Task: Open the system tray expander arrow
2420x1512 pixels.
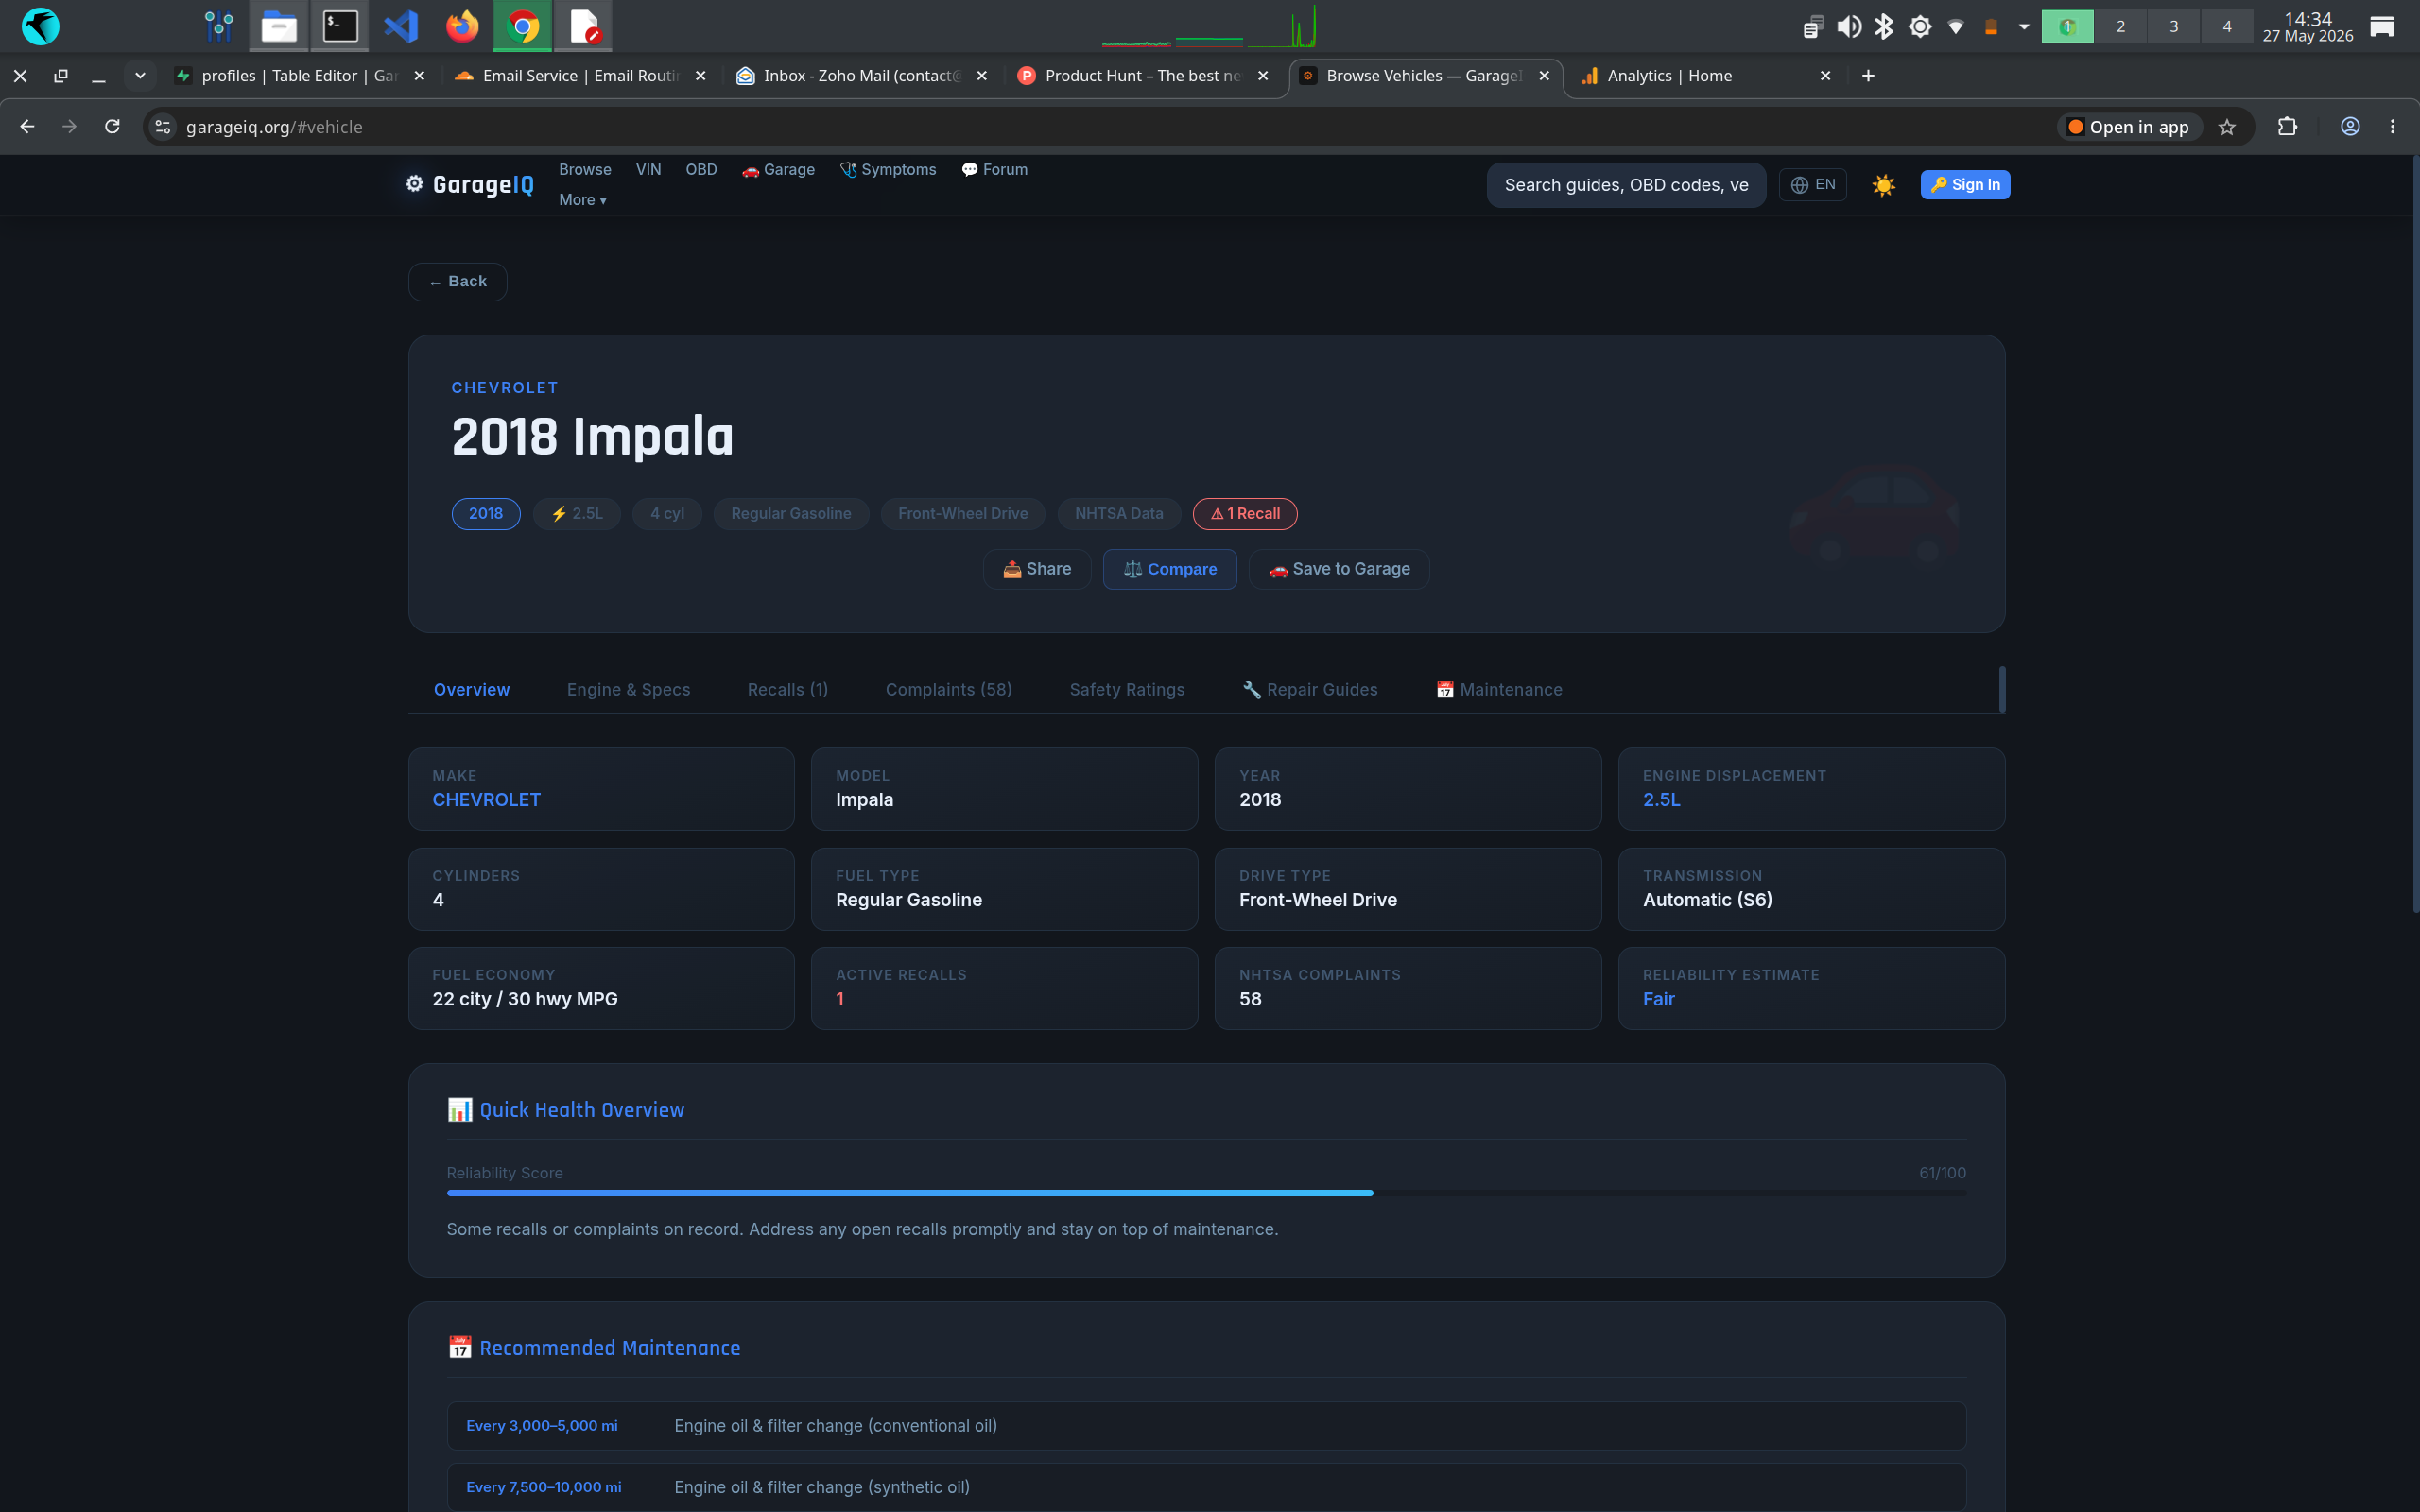Action: click(x=2024, y=27)
